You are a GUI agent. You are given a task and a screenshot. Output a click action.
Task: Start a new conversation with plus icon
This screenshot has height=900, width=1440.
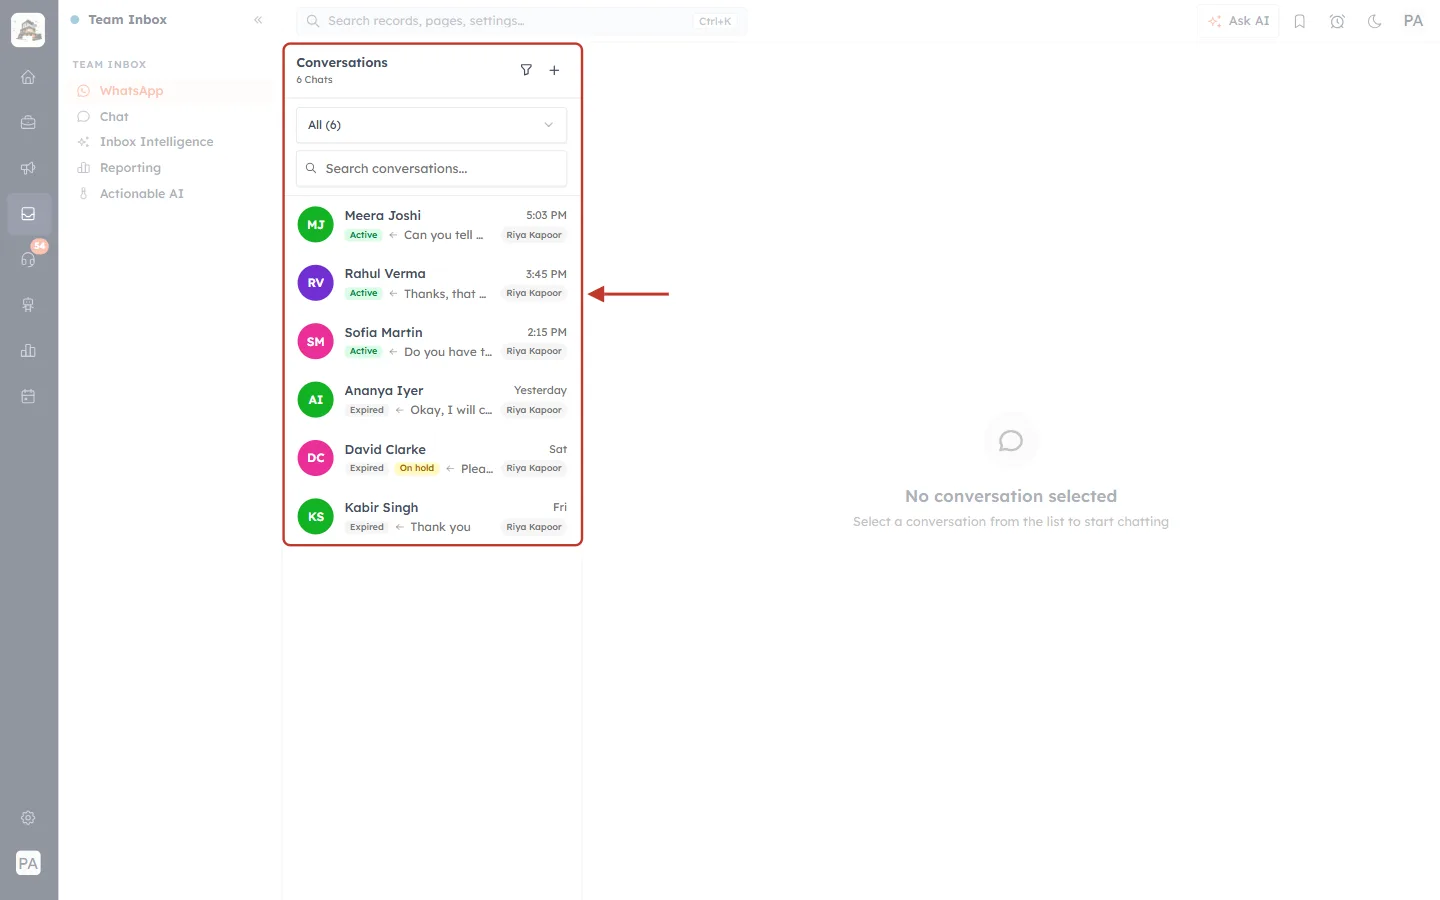(x=554, y=70)
